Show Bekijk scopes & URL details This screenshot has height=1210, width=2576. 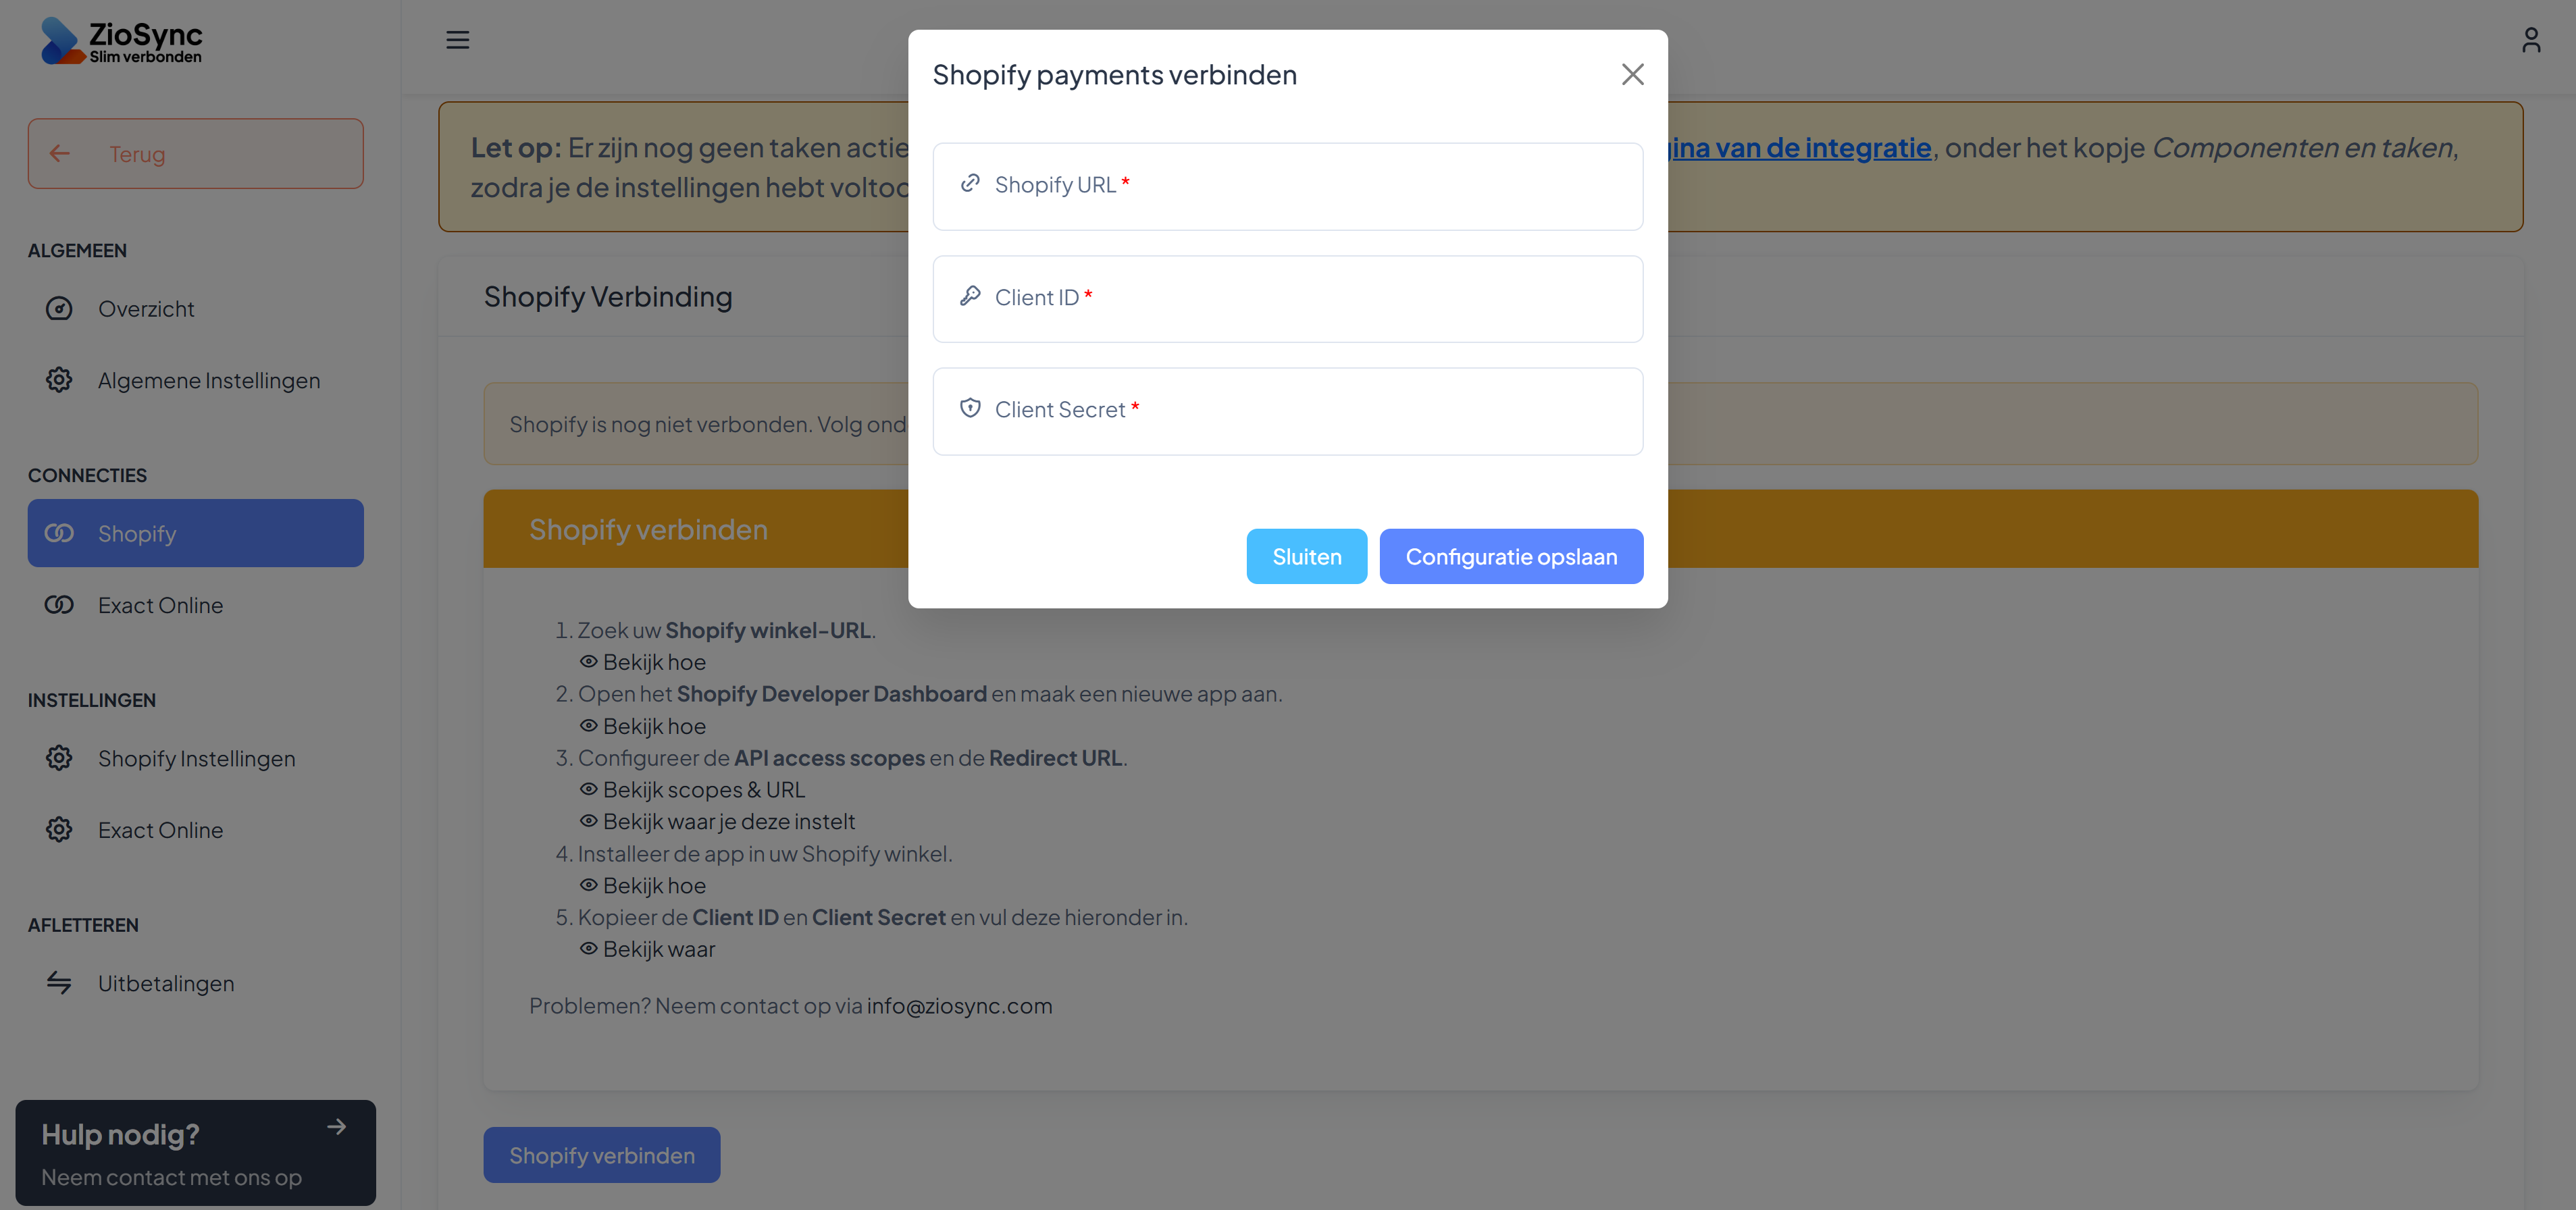[x=703, y=790]
